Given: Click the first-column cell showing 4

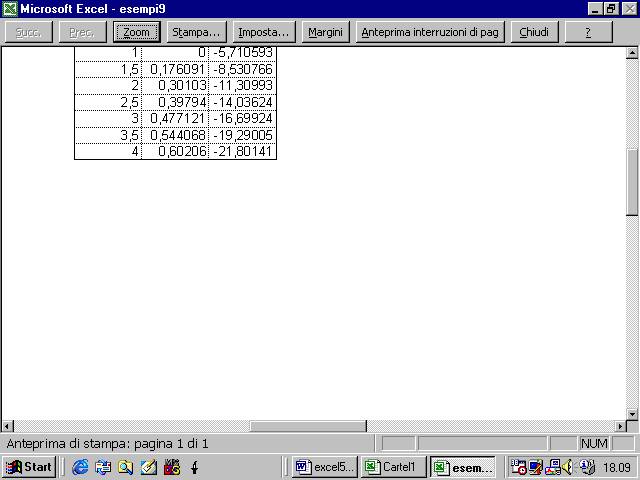Looking at the screenshot, I should click(x=108, y=151).
